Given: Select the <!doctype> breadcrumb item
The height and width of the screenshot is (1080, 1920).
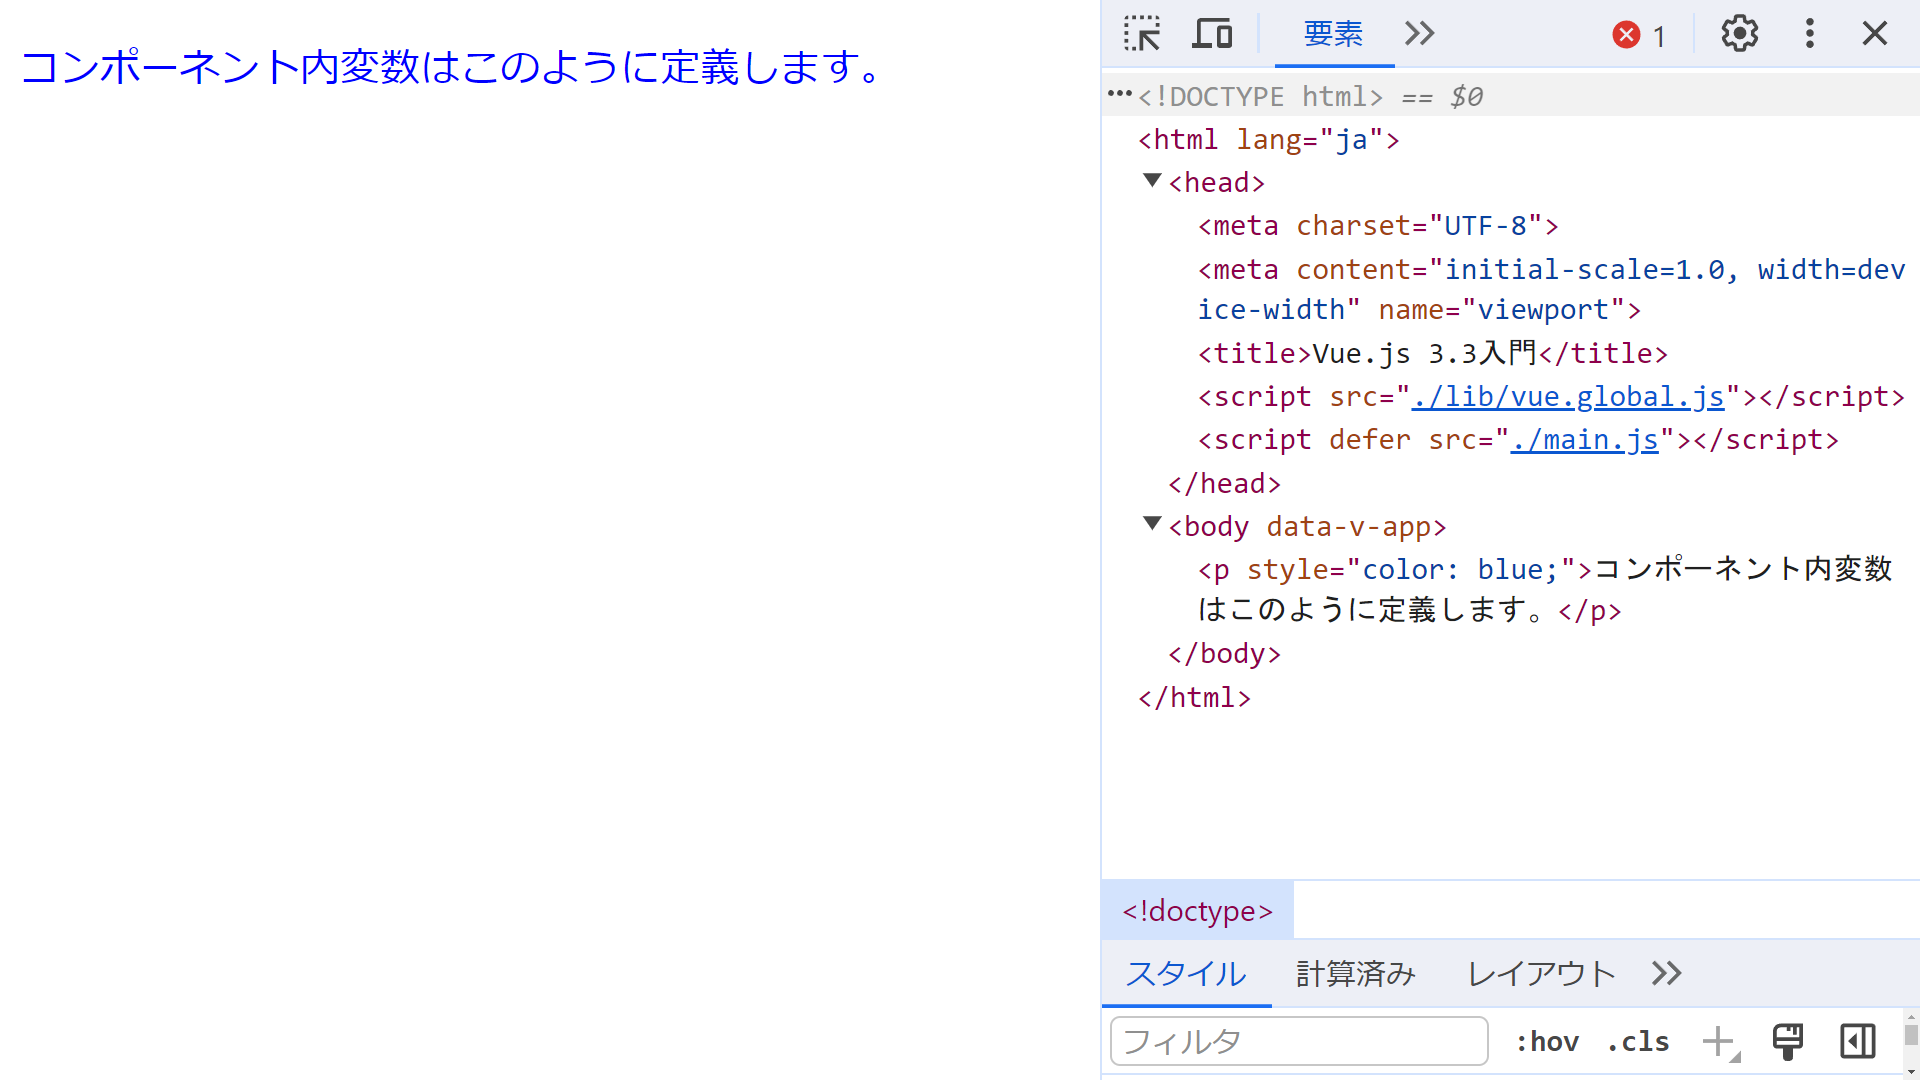Looking at the screenshot, I should (x=1197, y=911).
